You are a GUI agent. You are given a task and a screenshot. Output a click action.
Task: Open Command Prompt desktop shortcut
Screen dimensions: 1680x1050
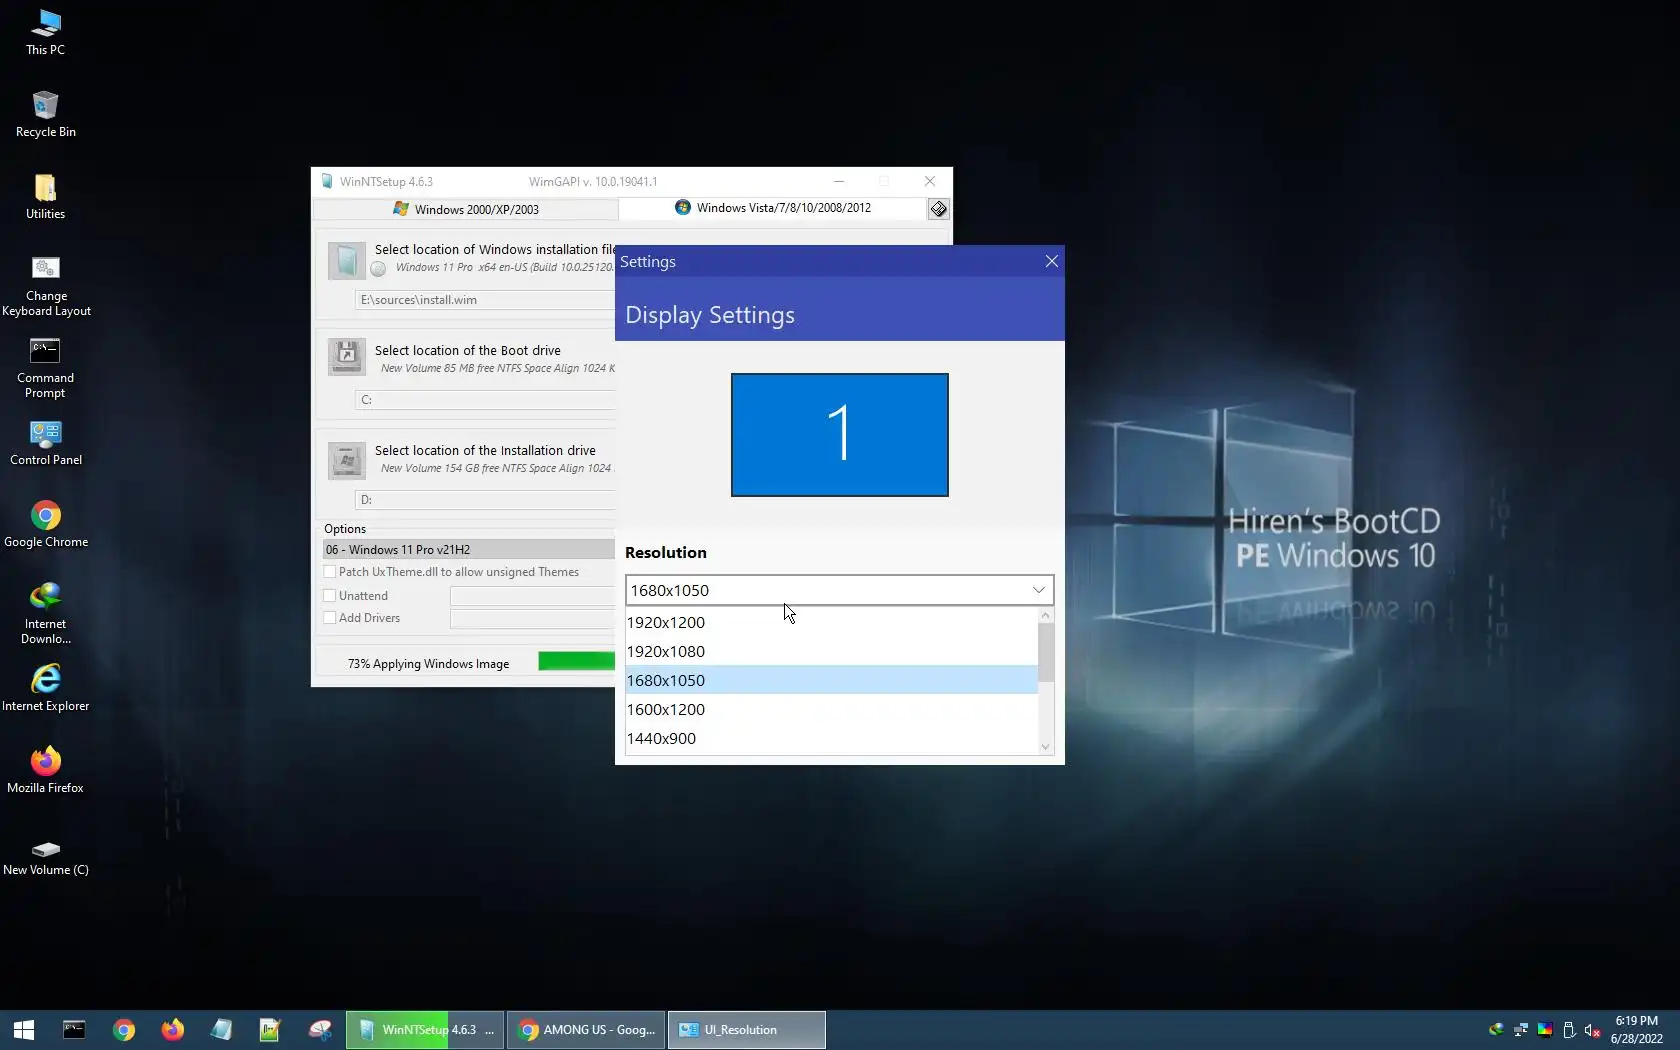(x=45, y=368)
